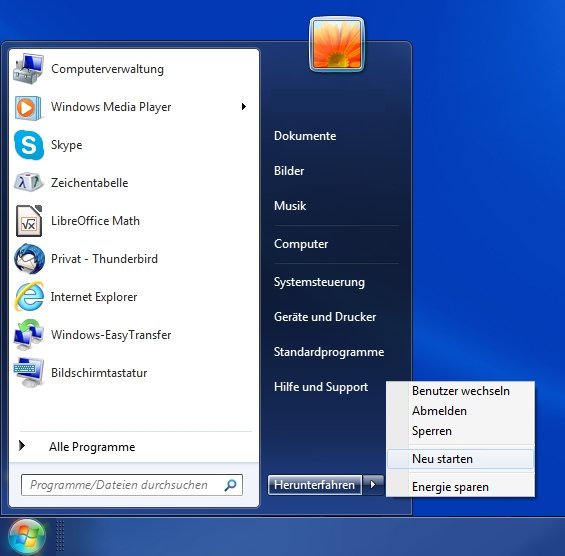Click the Programme/Dateien durchsuchen search field

point(132,485)
